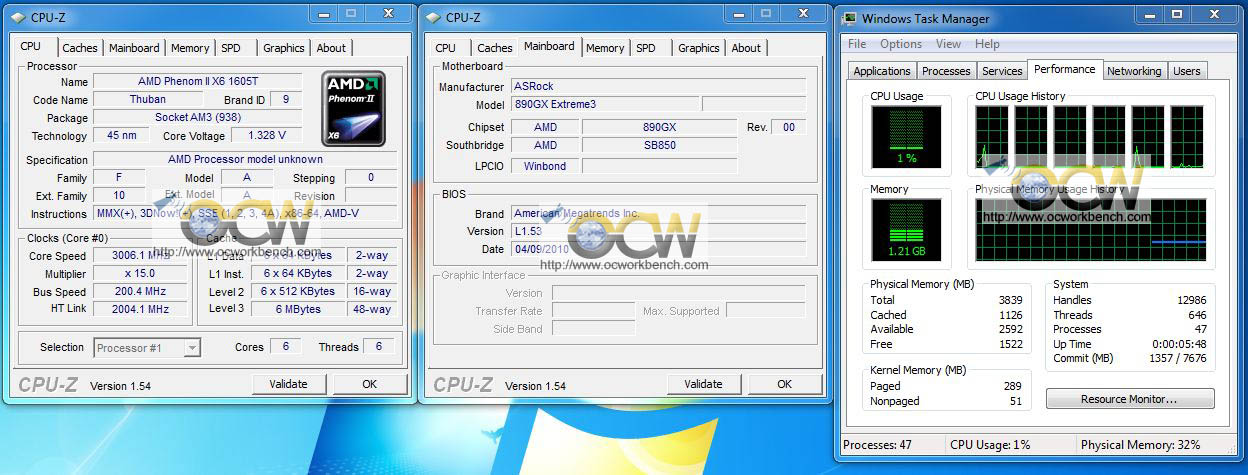Open About tab in left CPU-Z window

click(331, 48)
